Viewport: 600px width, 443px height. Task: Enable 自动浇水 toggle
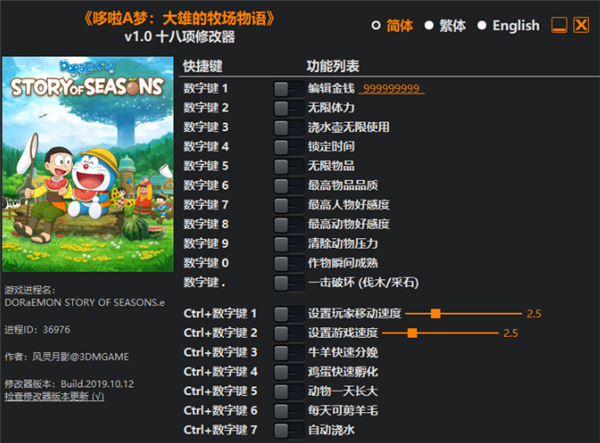click(x=289, y=430)
